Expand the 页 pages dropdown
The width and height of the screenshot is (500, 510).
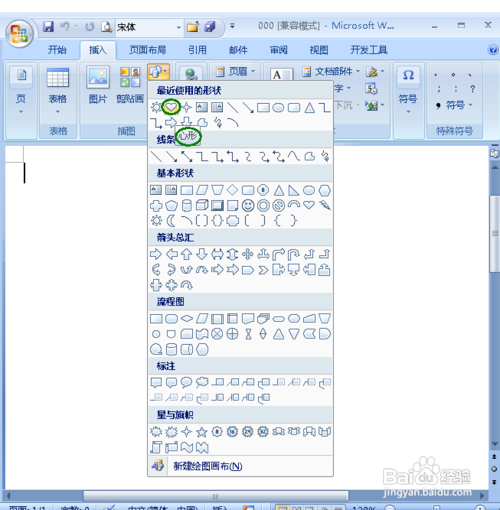tap(21, 90)
